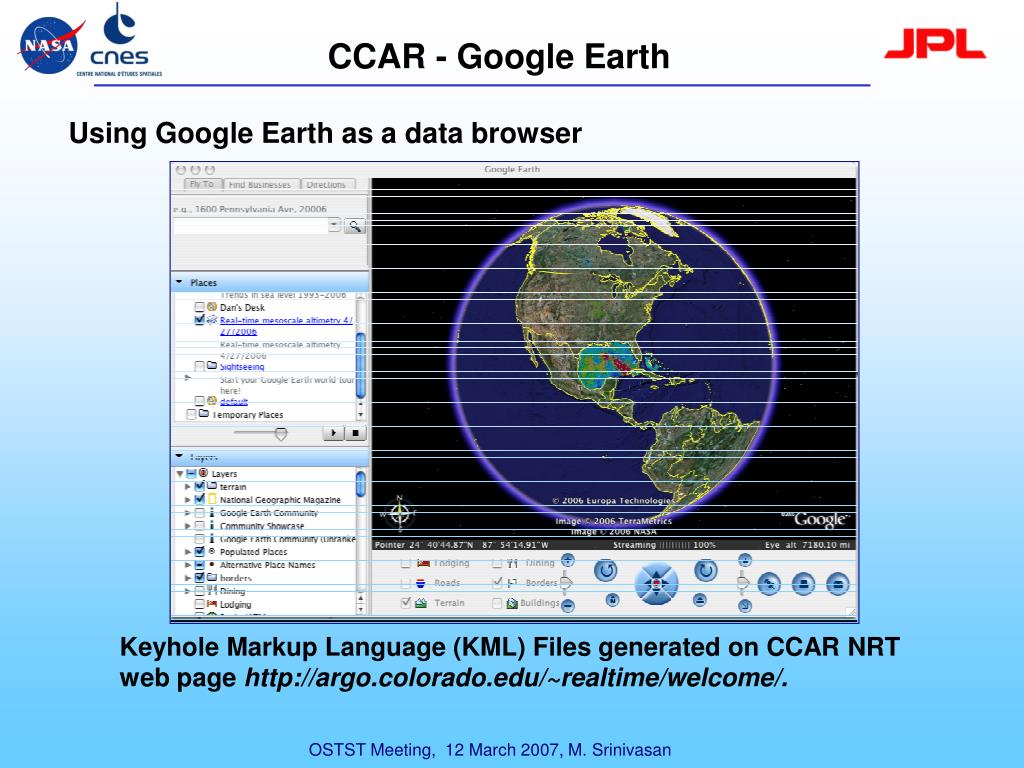Screen dimensions: 1024x768
Task: Click tilt down arrow button below tilt slider
Action: [744, 606]
